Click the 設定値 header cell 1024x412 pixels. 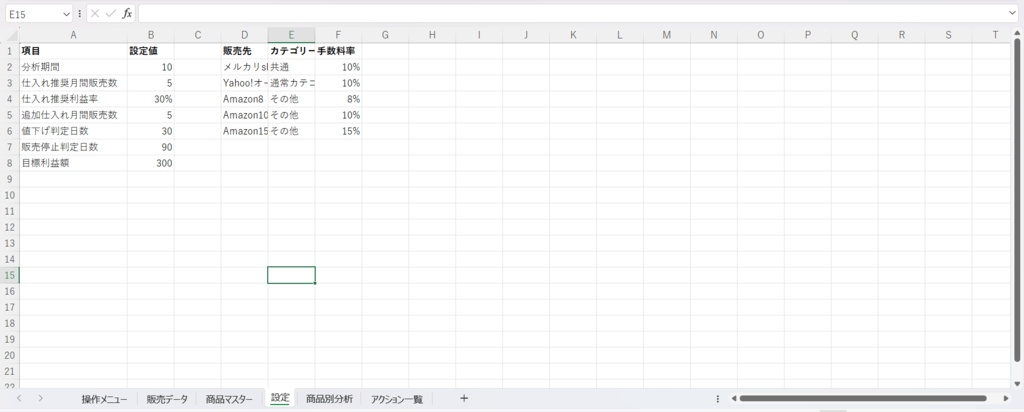(x=150, y=51)
